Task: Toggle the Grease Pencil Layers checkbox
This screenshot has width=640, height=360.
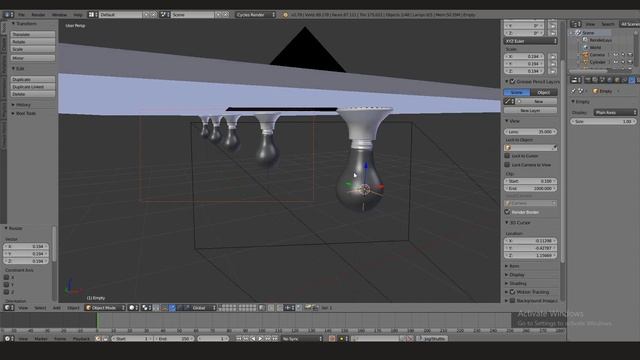Action: coord(513,82)
